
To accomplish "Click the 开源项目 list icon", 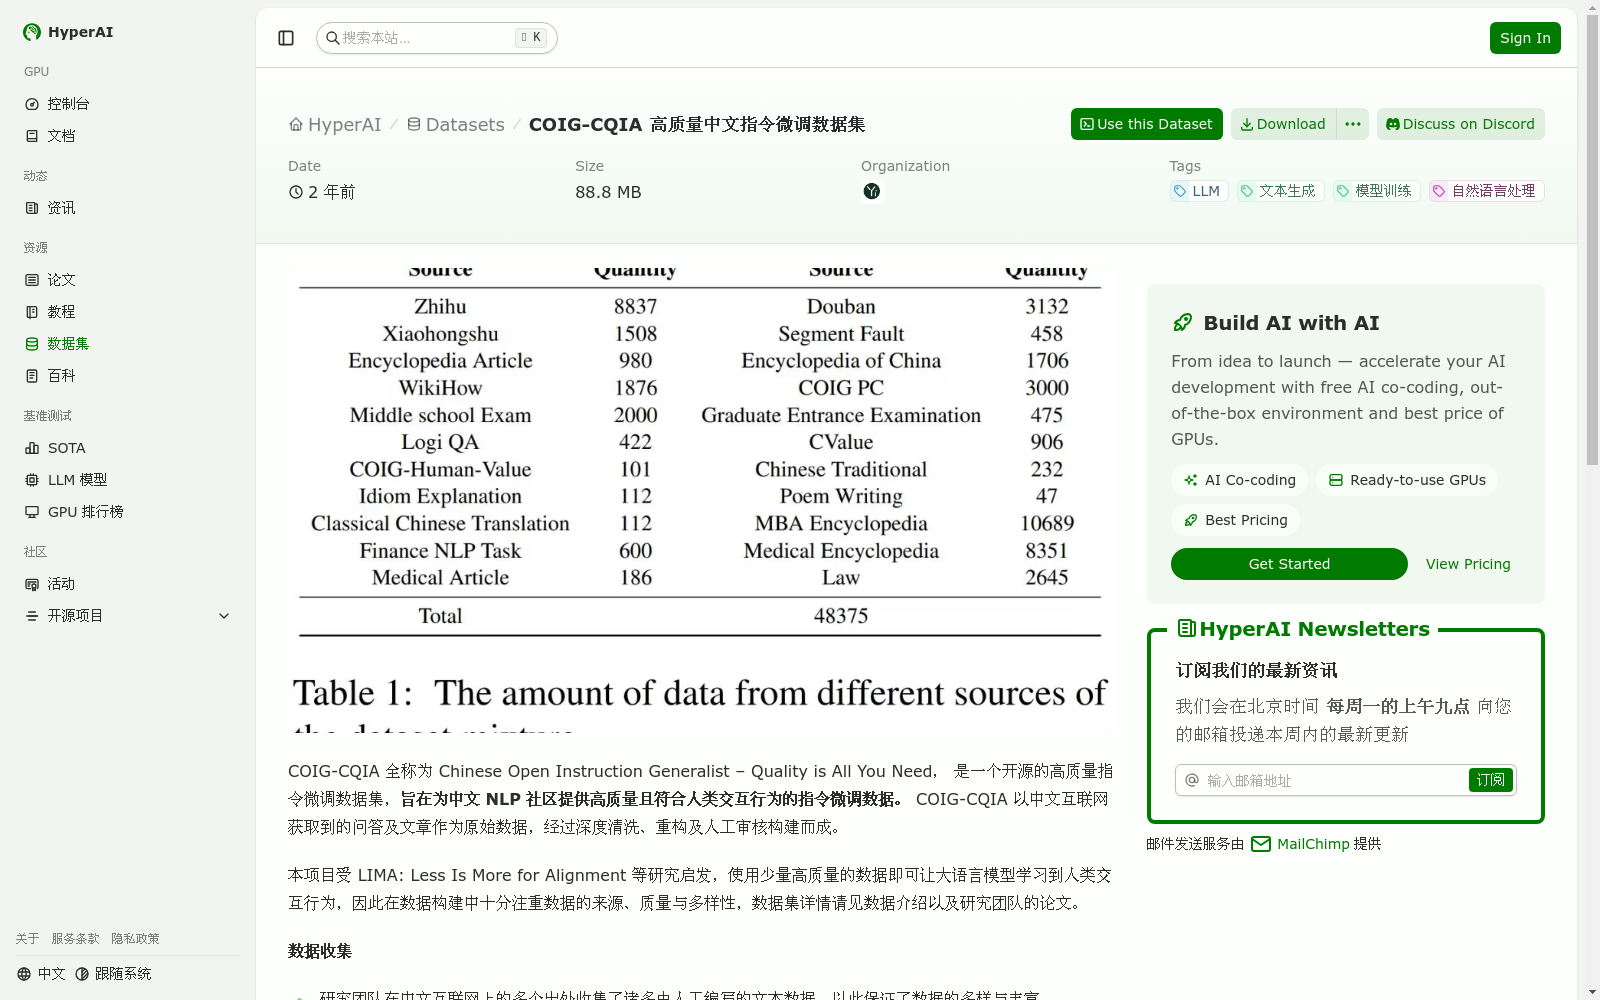I will pos(32,616).
